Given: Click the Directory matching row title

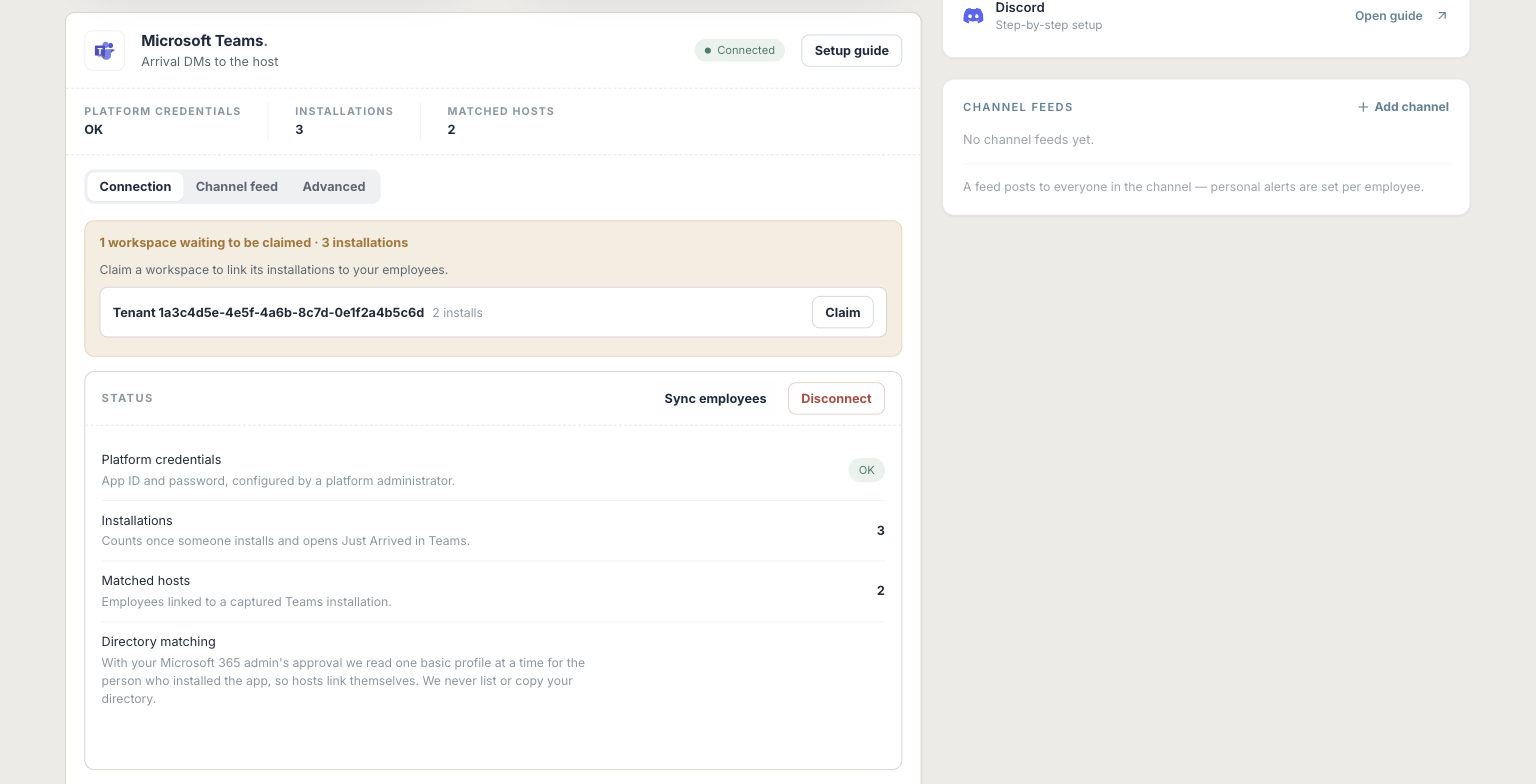Looking at the screenshot, I should tap(158, 642).
